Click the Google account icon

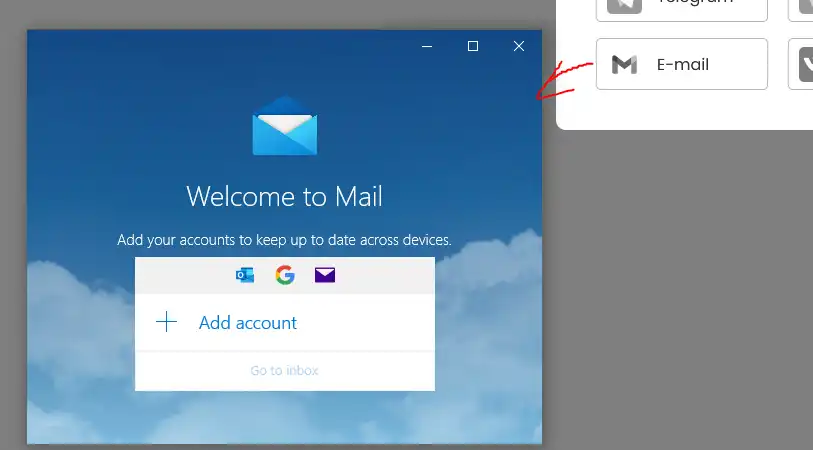[285, 275]
